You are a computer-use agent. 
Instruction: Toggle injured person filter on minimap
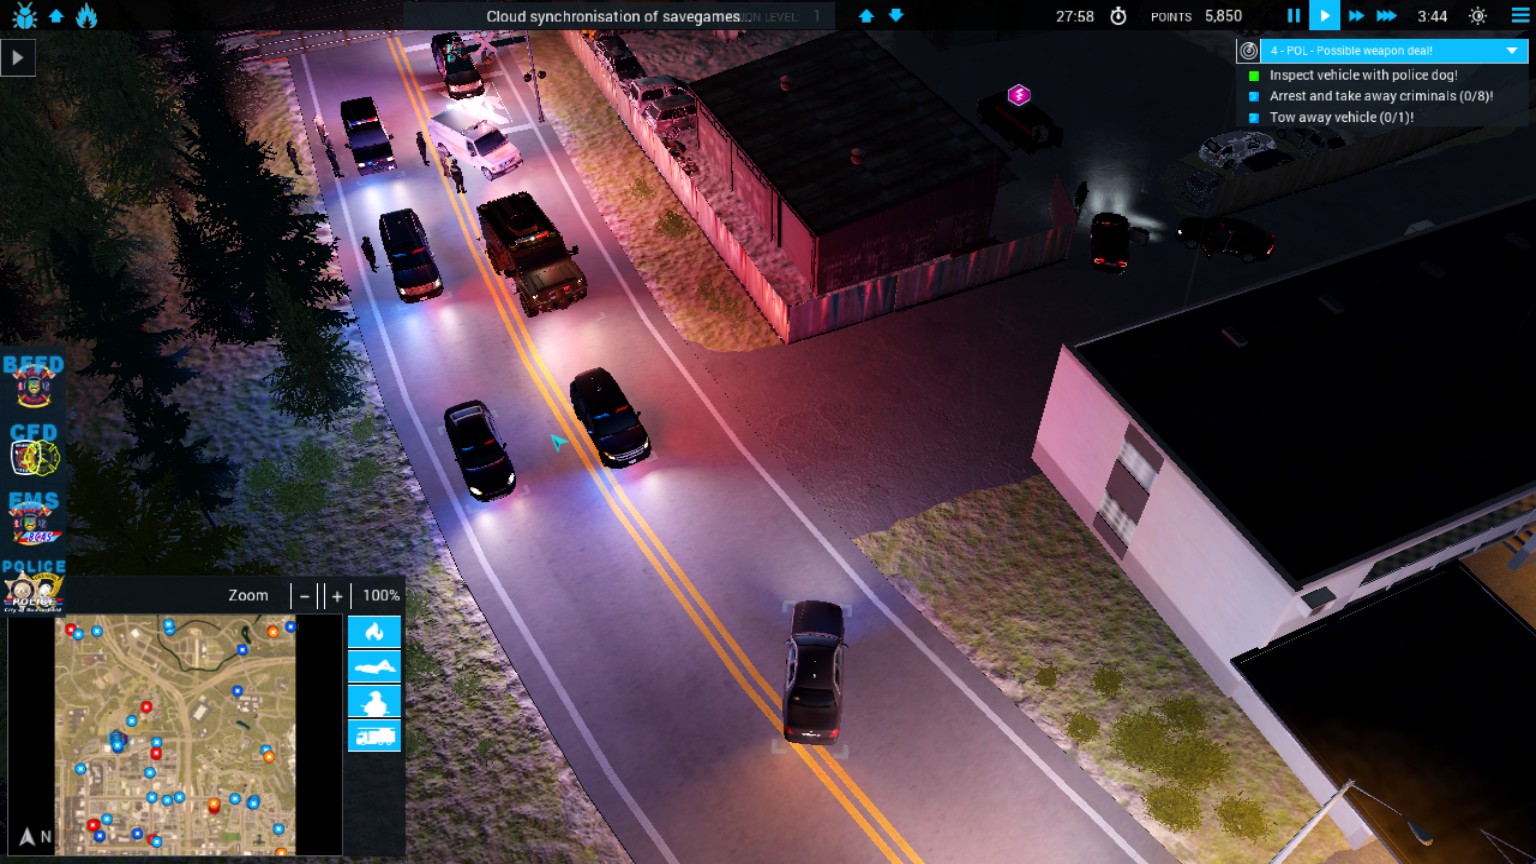[x=374, y=667]
